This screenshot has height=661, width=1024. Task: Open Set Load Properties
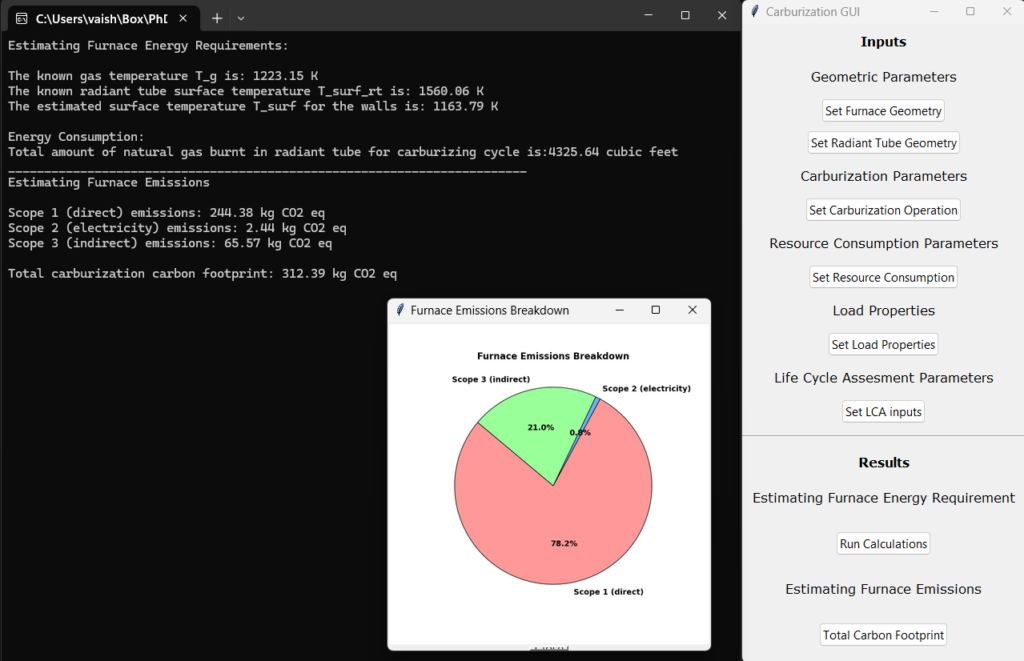tap(883, 345)
